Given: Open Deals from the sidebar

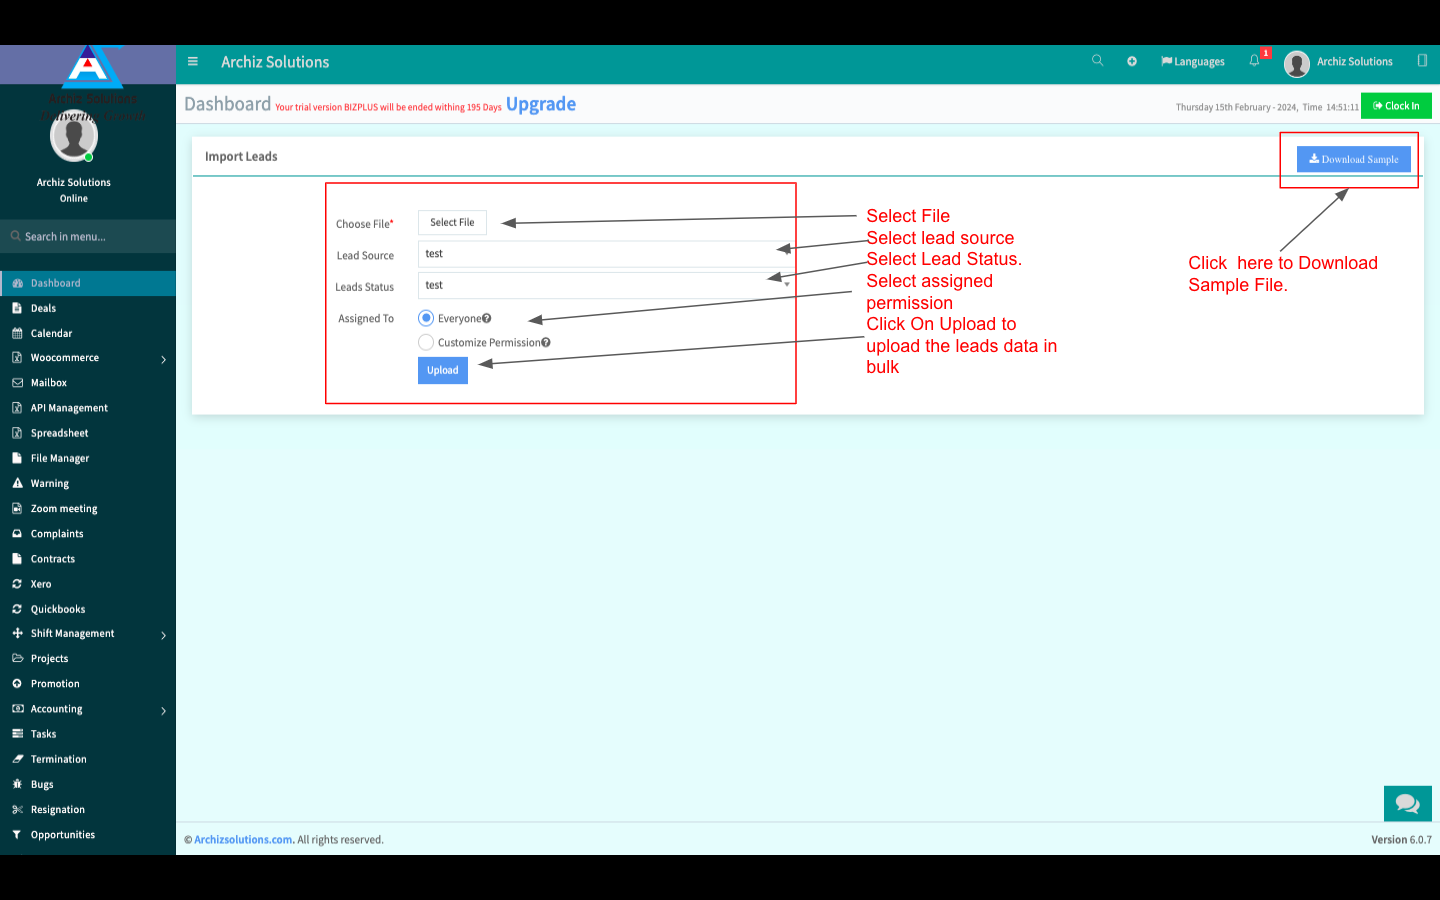Looking at the screenshot, I should point(43,309).
